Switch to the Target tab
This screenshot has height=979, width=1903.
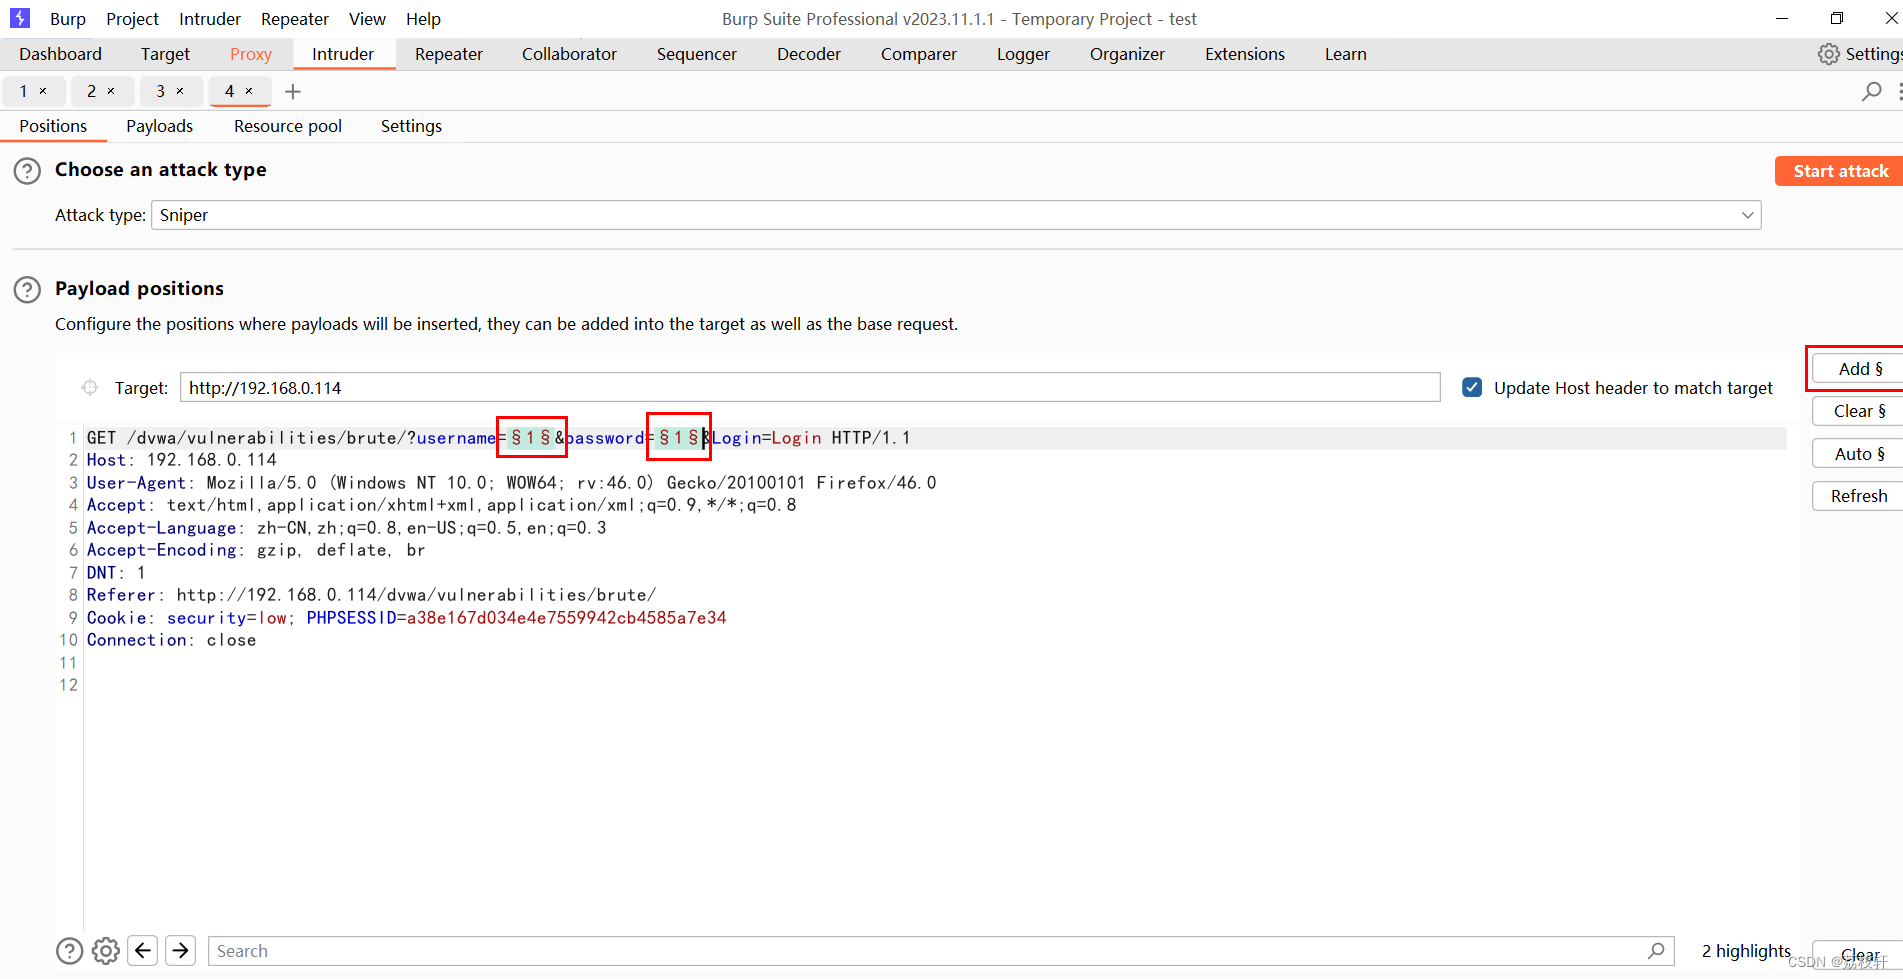point(165,54)
